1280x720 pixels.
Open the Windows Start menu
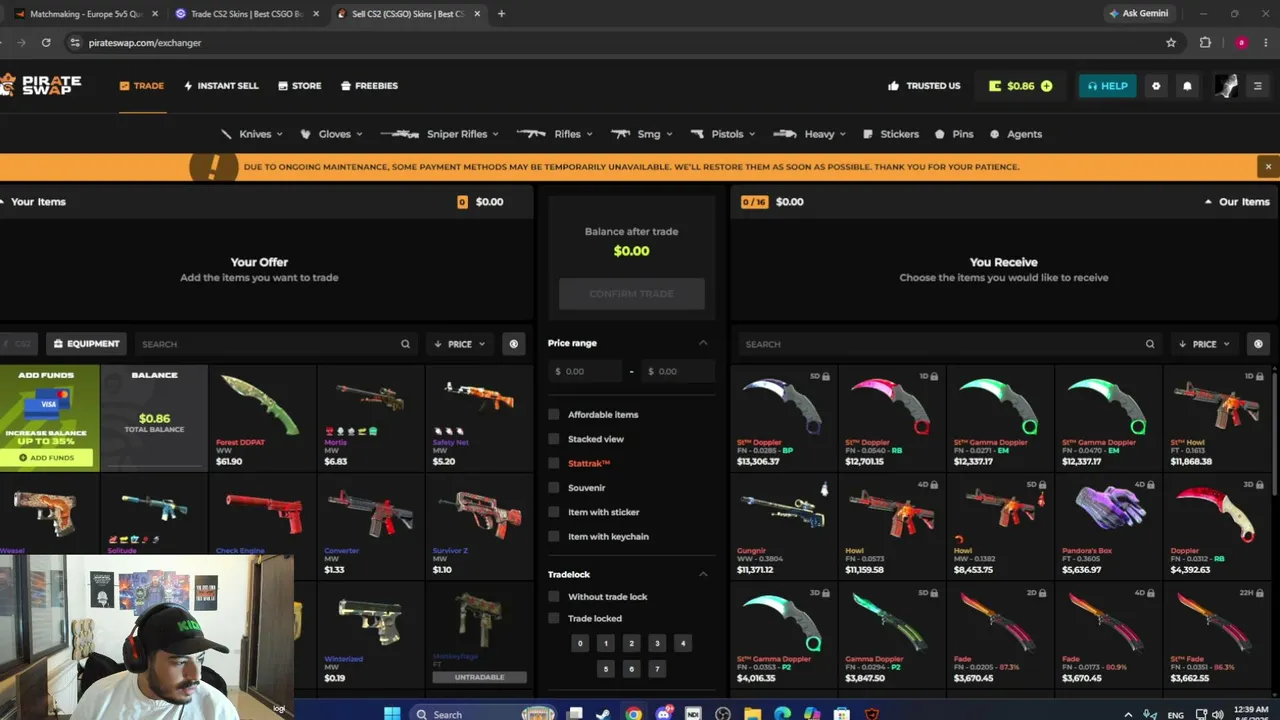click(x=392, y=714)
